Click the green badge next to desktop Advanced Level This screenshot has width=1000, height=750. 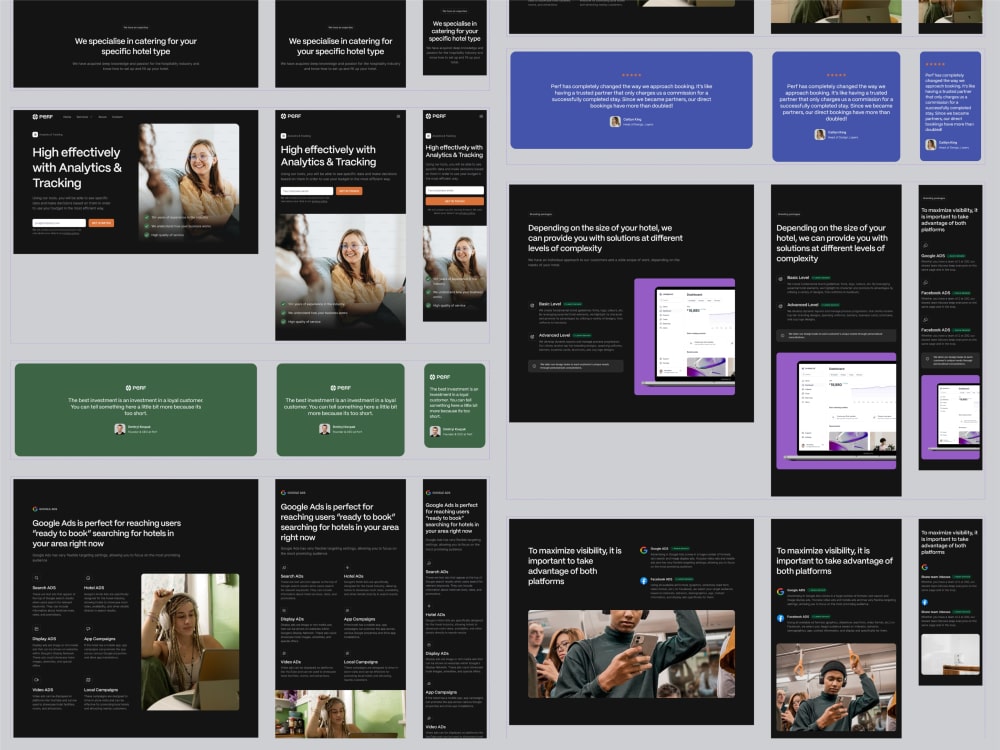582,335
